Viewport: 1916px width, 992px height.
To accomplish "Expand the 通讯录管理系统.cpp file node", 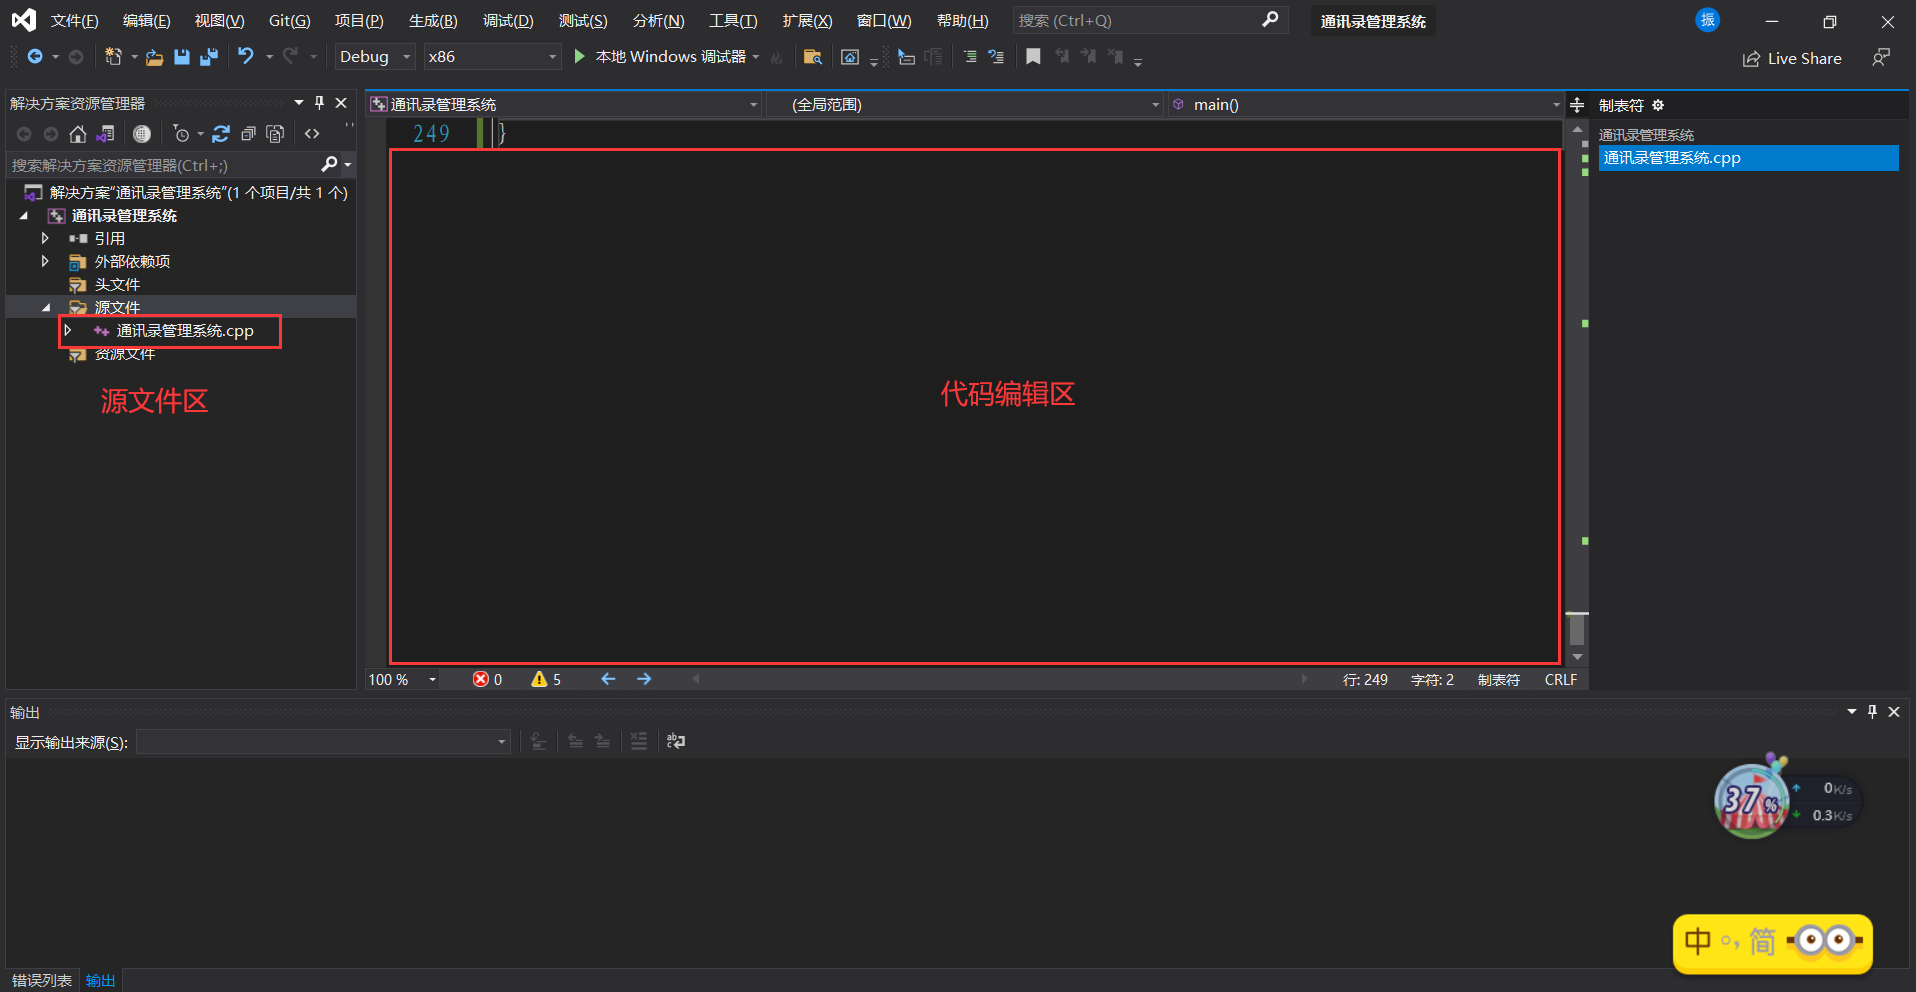I will (x=68, y=330).
